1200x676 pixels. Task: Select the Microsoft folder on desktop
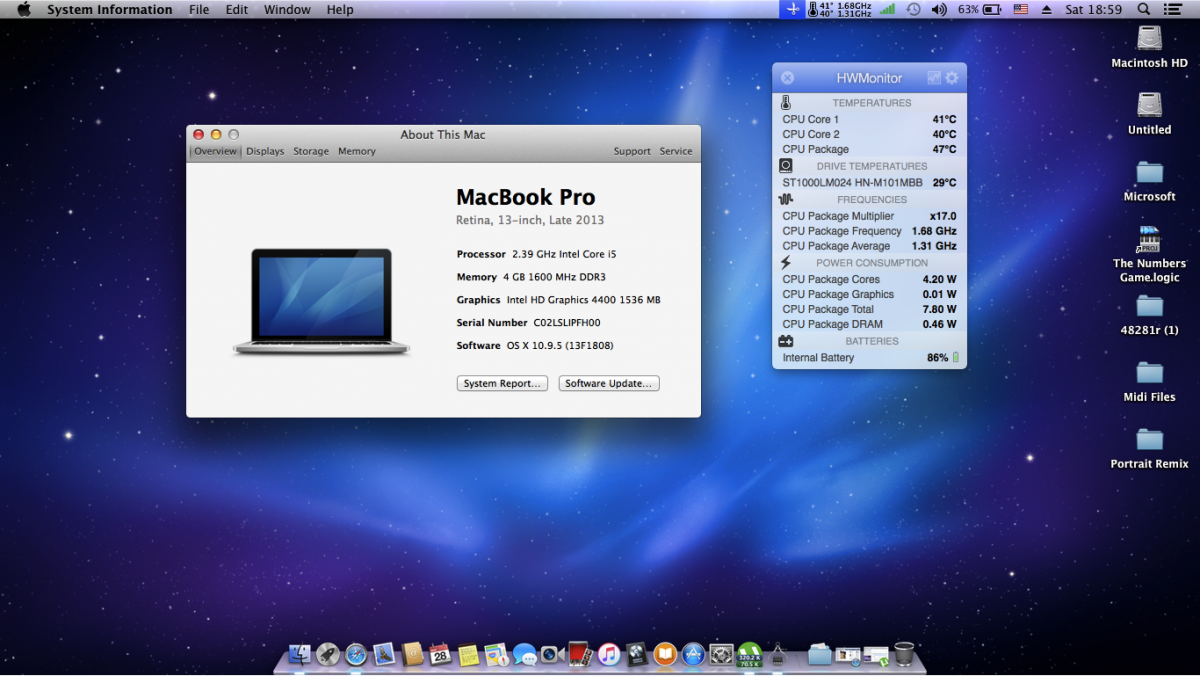[1150, 180]
